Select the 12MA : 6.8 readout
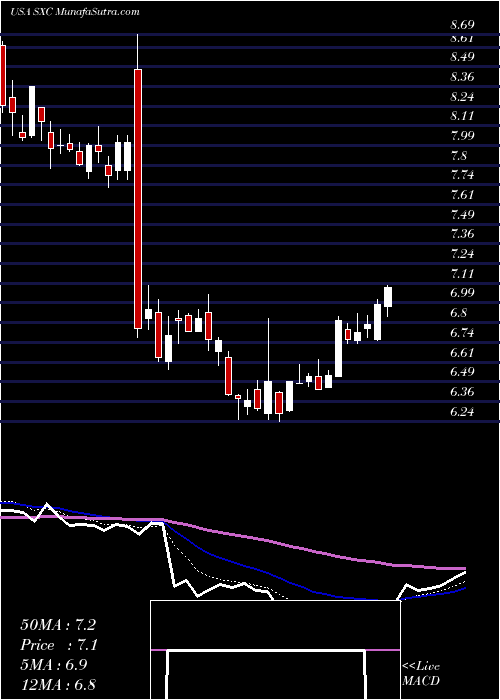 [58, 684]
